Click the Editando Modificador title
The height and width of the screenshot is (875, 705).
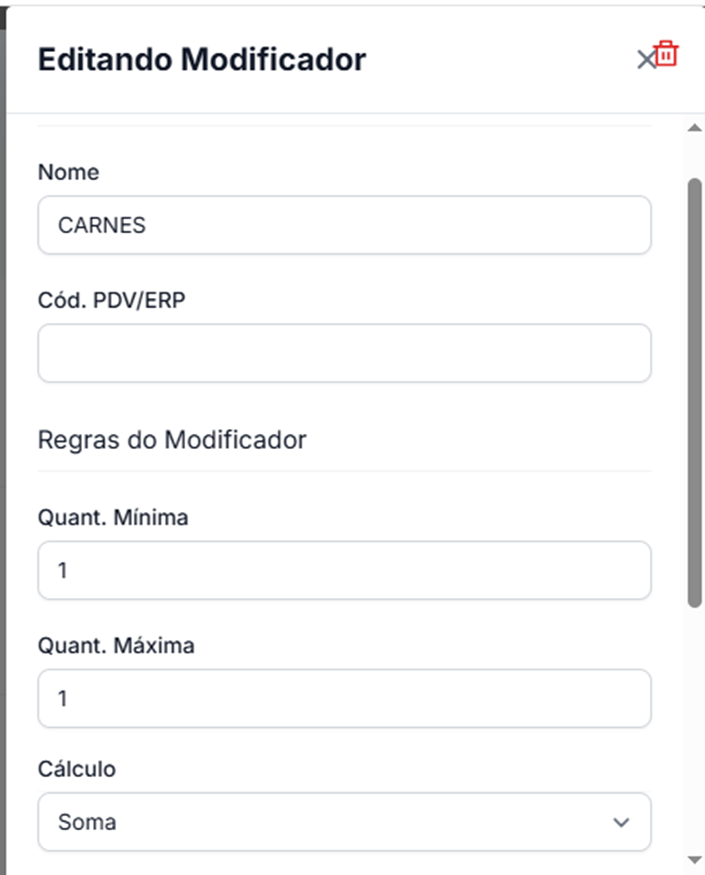202,60
